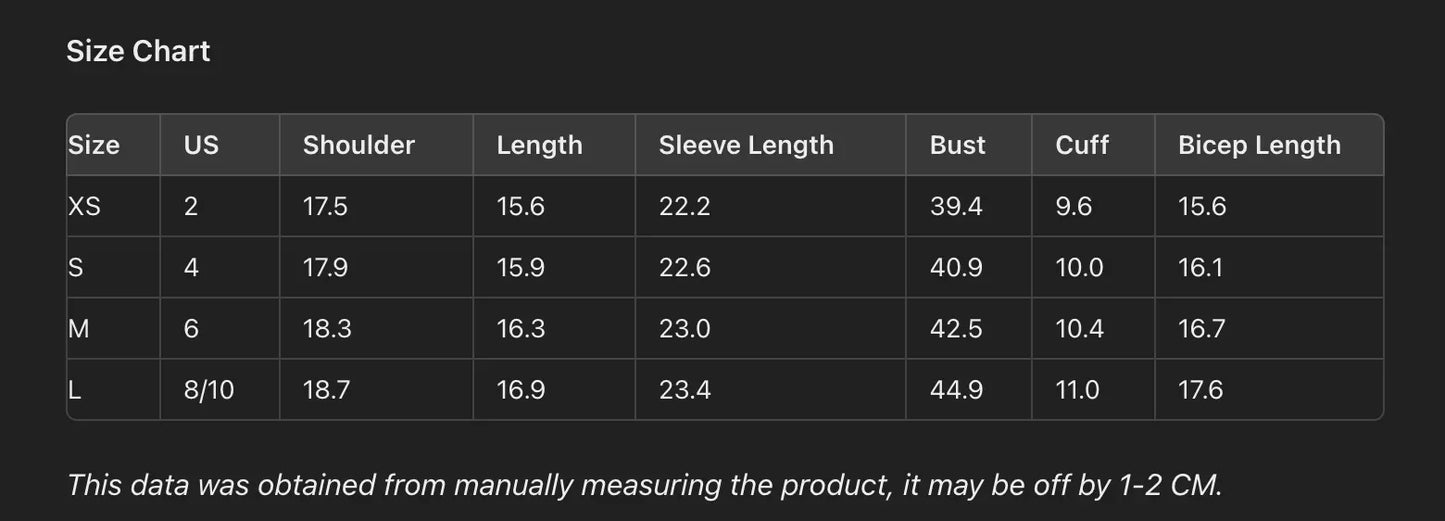Click the 17.9 shoulder value for S
This screenshot has width=1445, height=521.
tap(326, 268)
